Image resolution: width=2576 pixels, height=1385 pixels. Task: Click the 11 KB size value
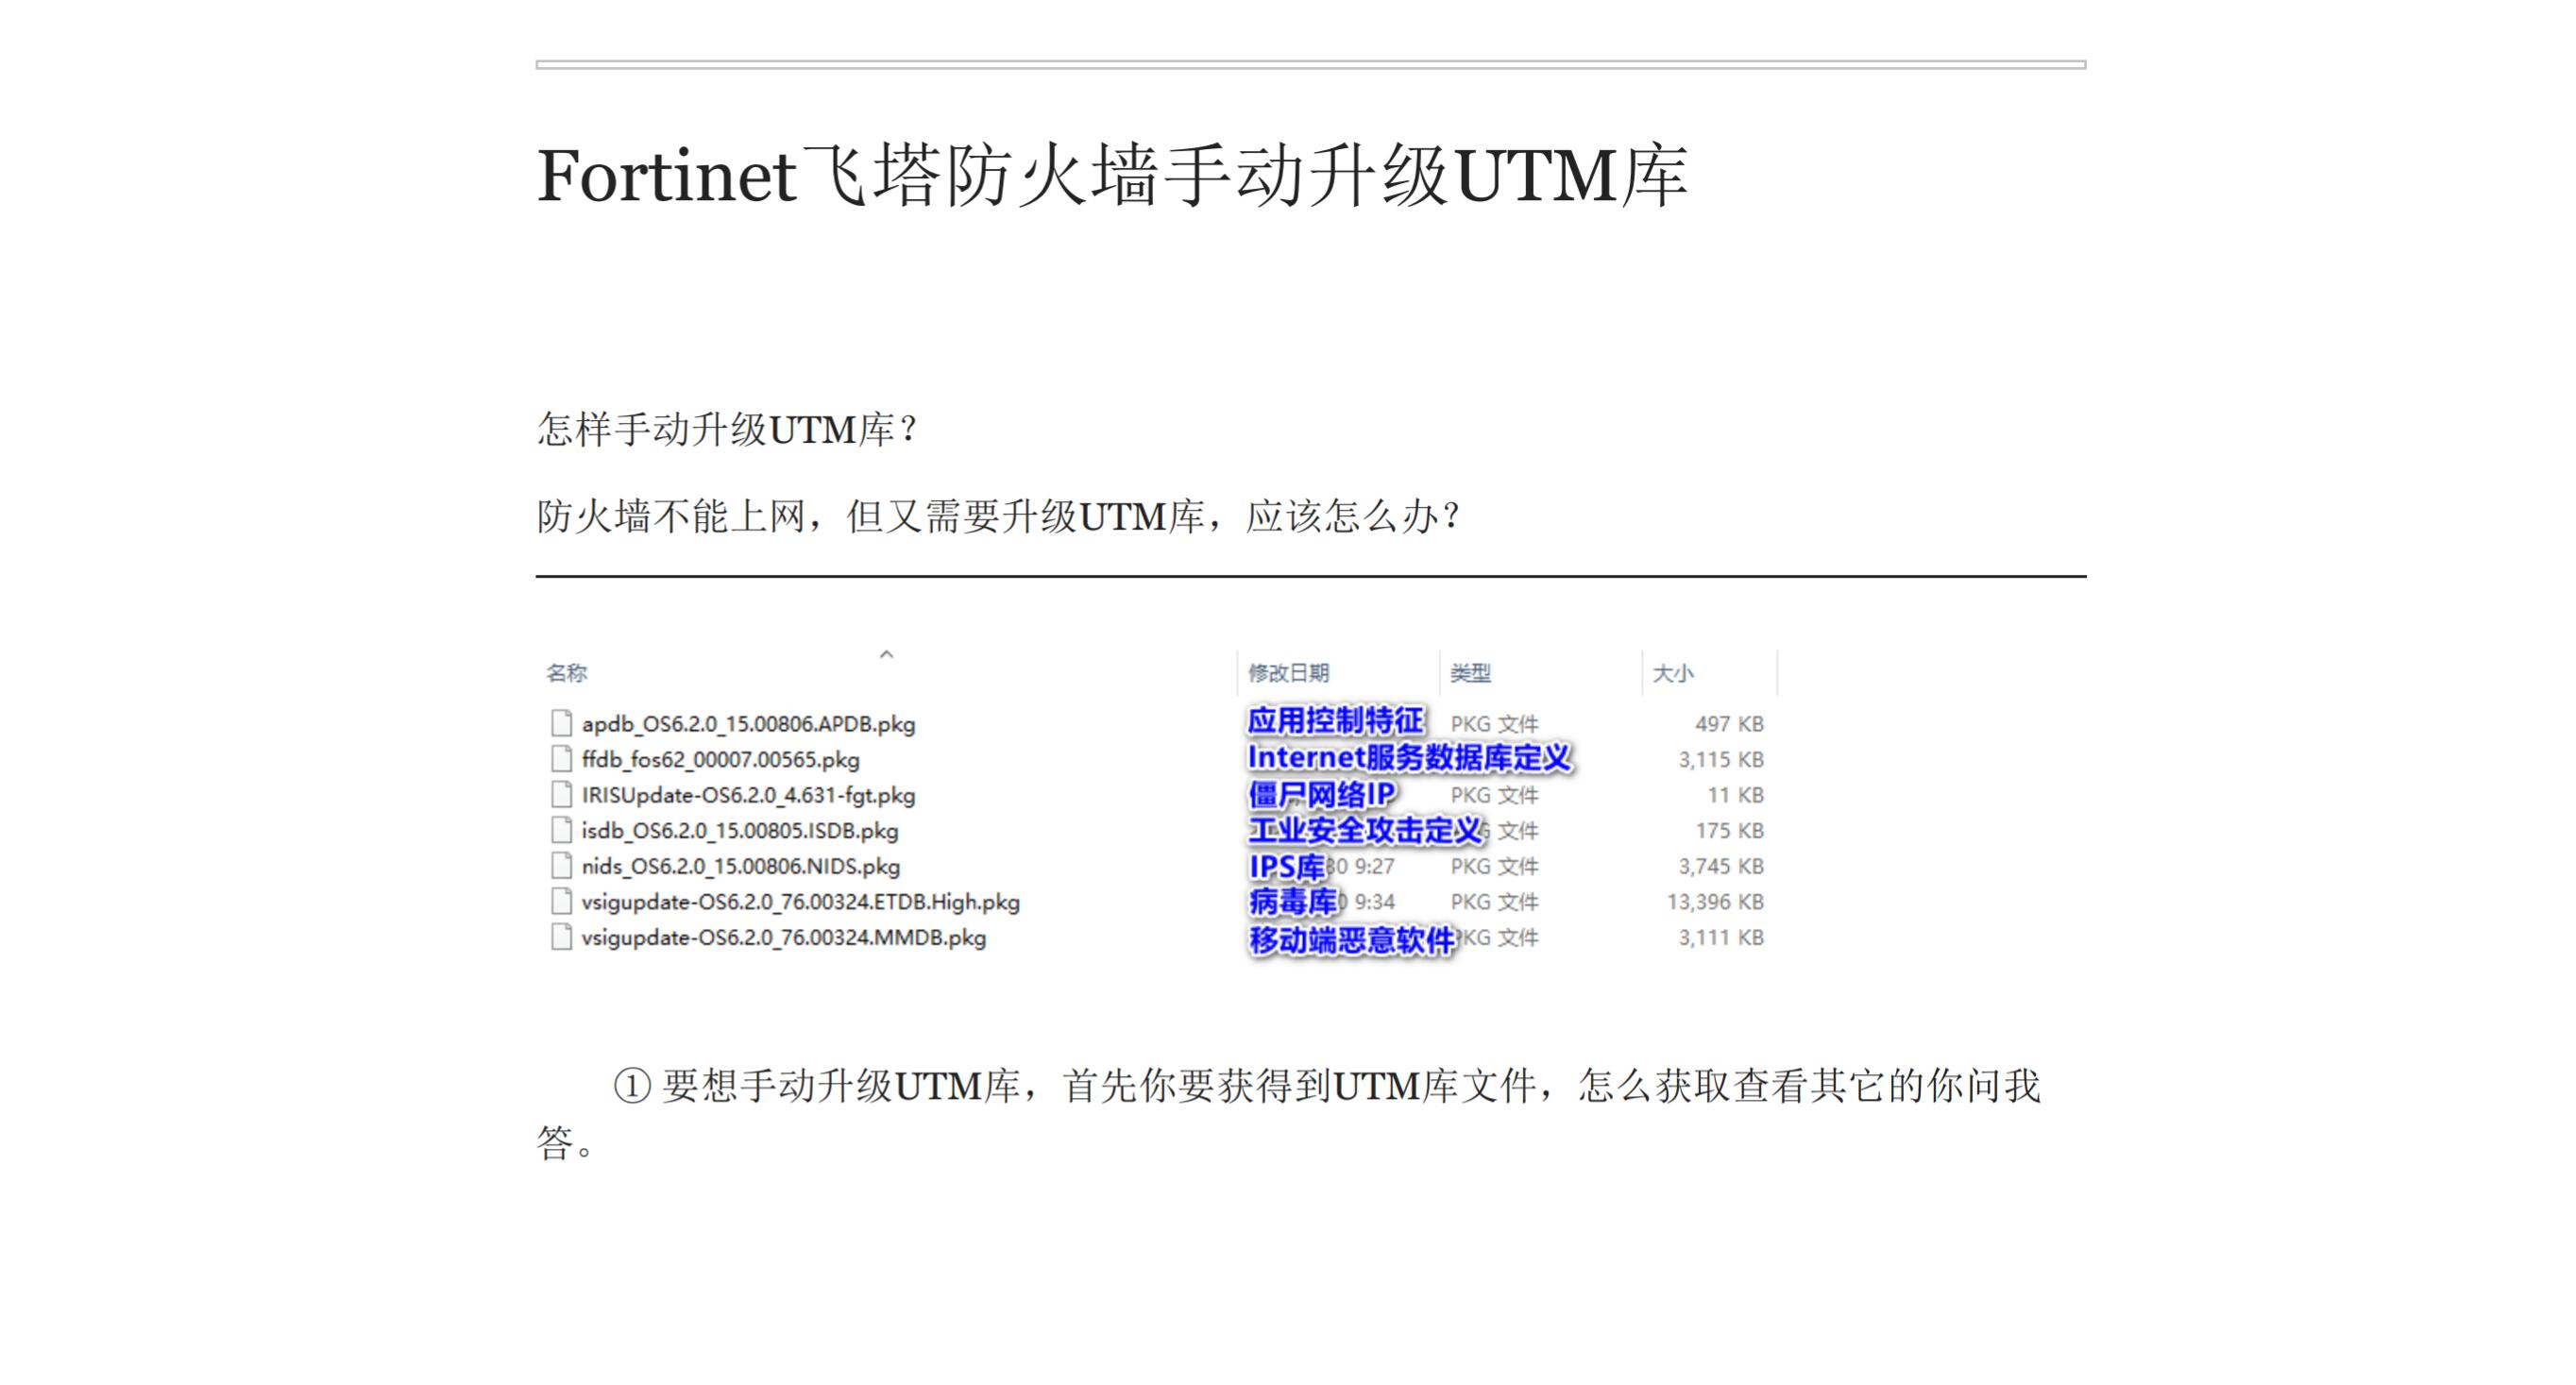pos(1735,795)
